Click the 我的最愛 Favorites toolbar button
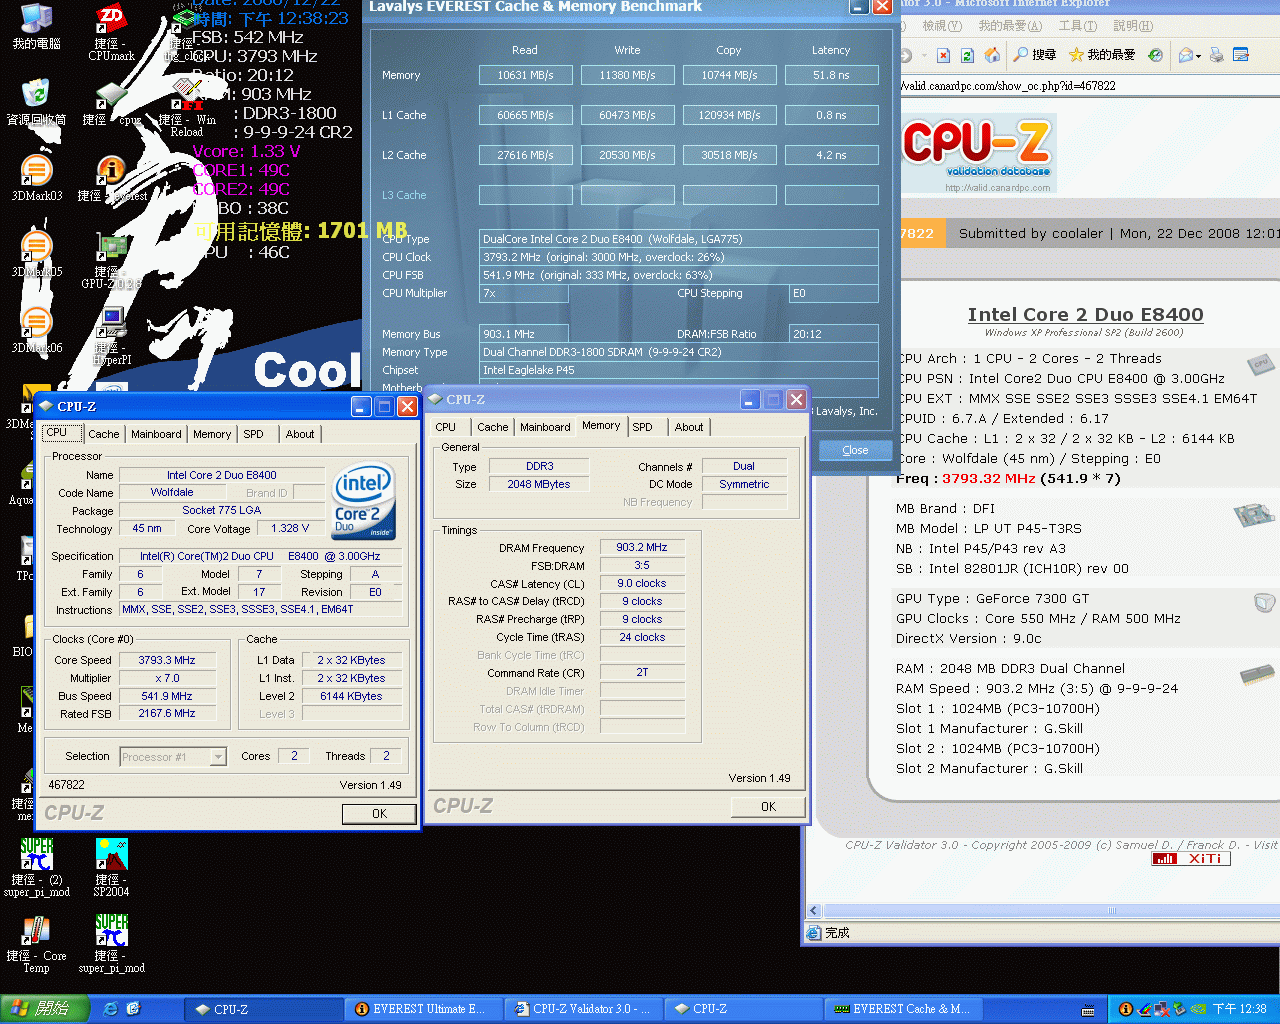1280x1024 pixels. (x=1102, y=55)
